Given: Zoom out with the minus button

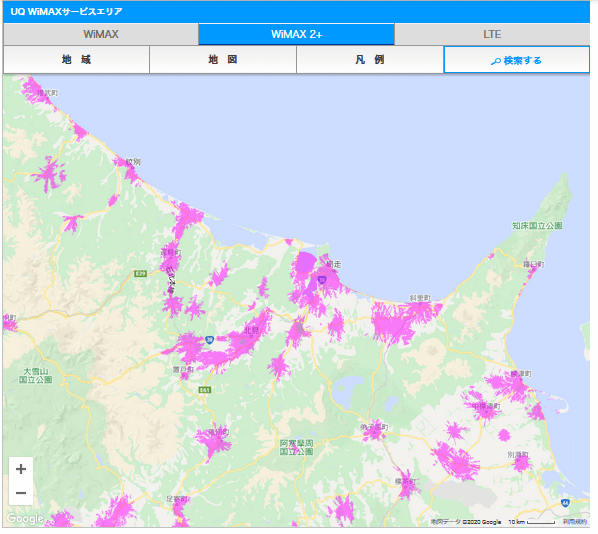Looking at the screenshot, I should pyautogui.click(x=21, y=493).
